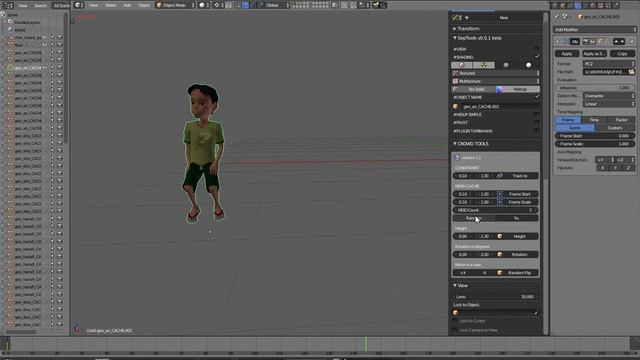Click the File Path input field
The image size is (640, 360).
pyautogui.click(x=605, y=72)
